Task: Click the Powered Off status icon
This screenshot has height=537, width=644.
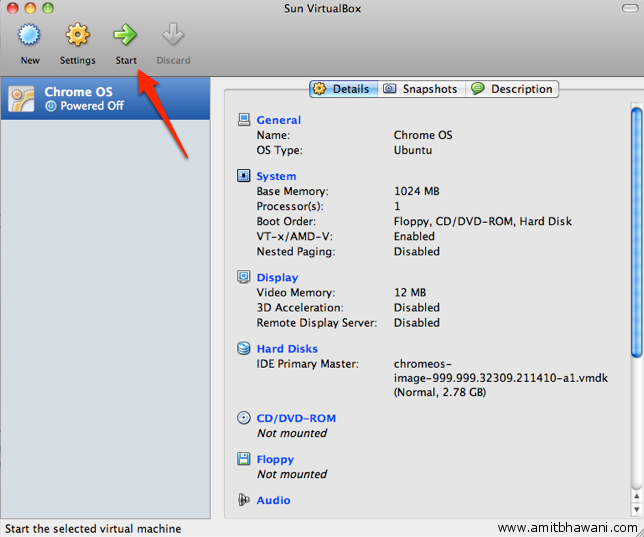Action: pos(51,106)
